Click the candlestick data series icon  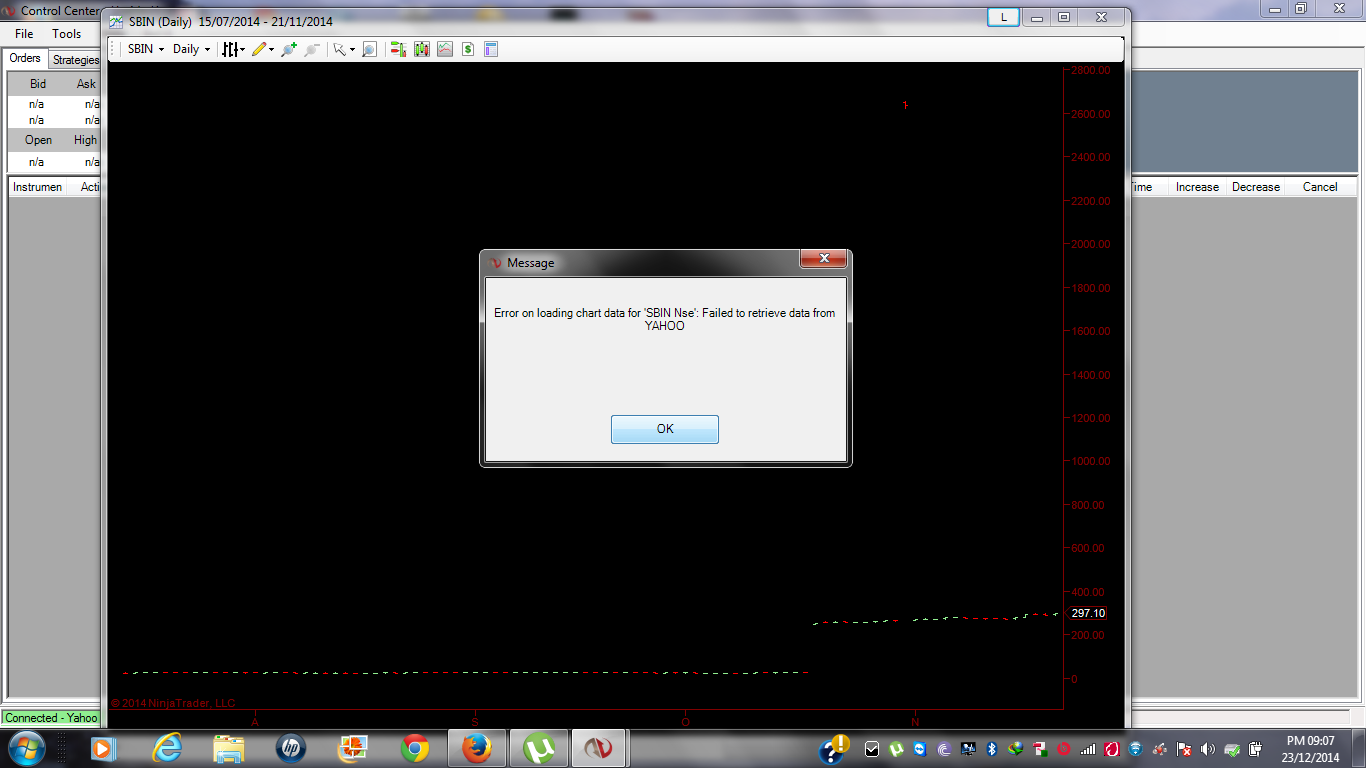(422, 49)
